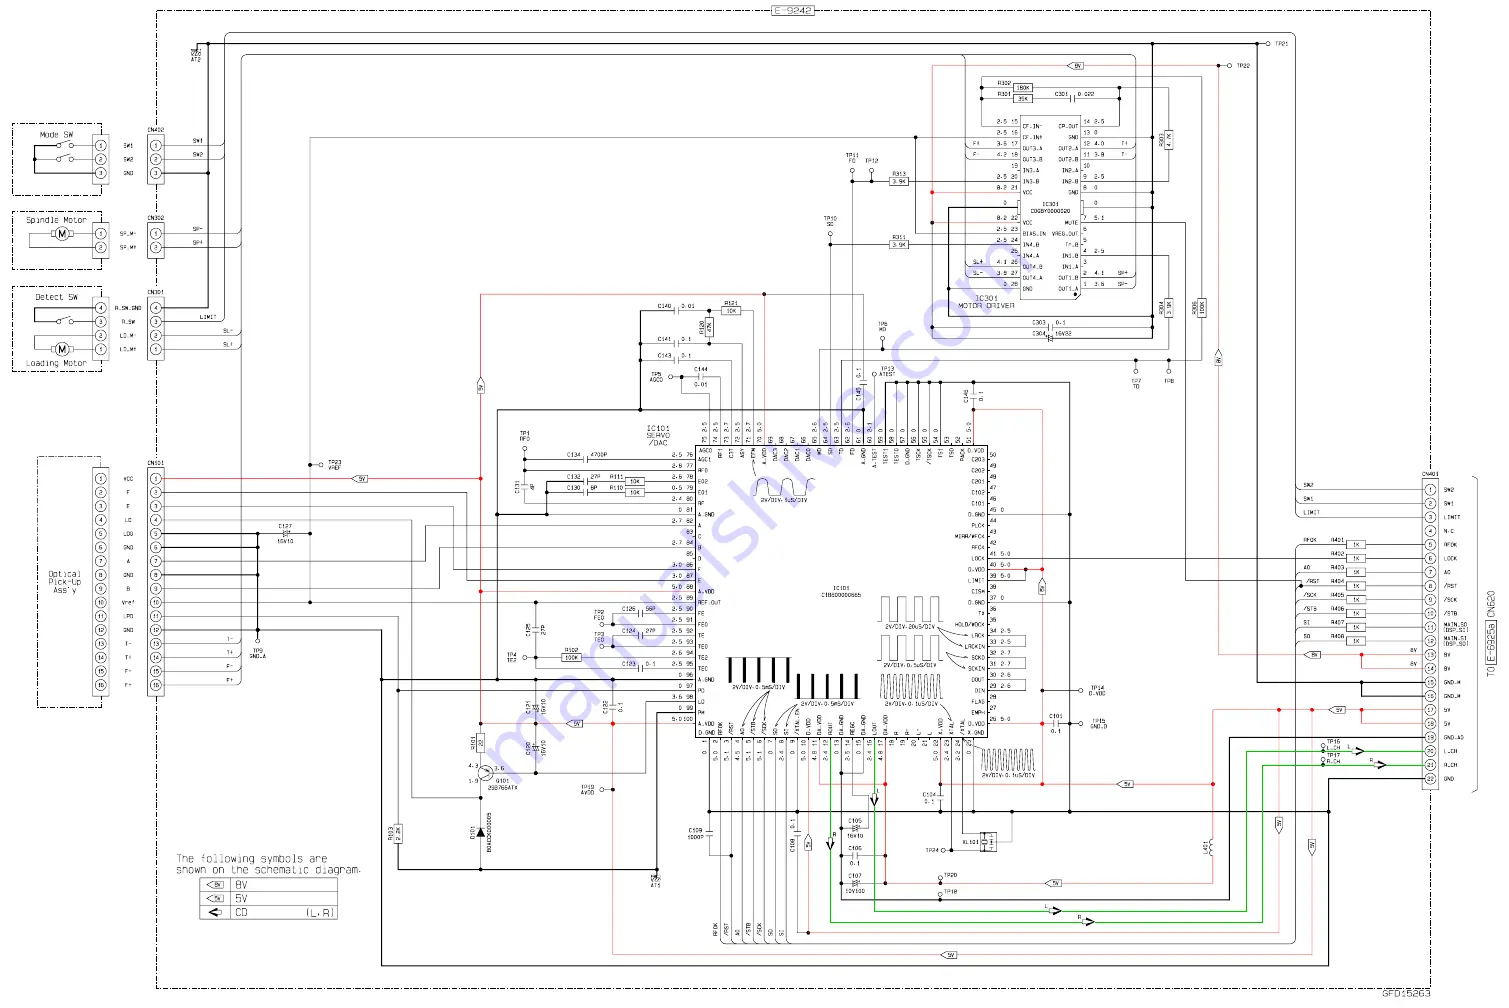Viewport: 1509px width, 1008px height.
Task: Click the Mode SW label
Action: [56, 134]
